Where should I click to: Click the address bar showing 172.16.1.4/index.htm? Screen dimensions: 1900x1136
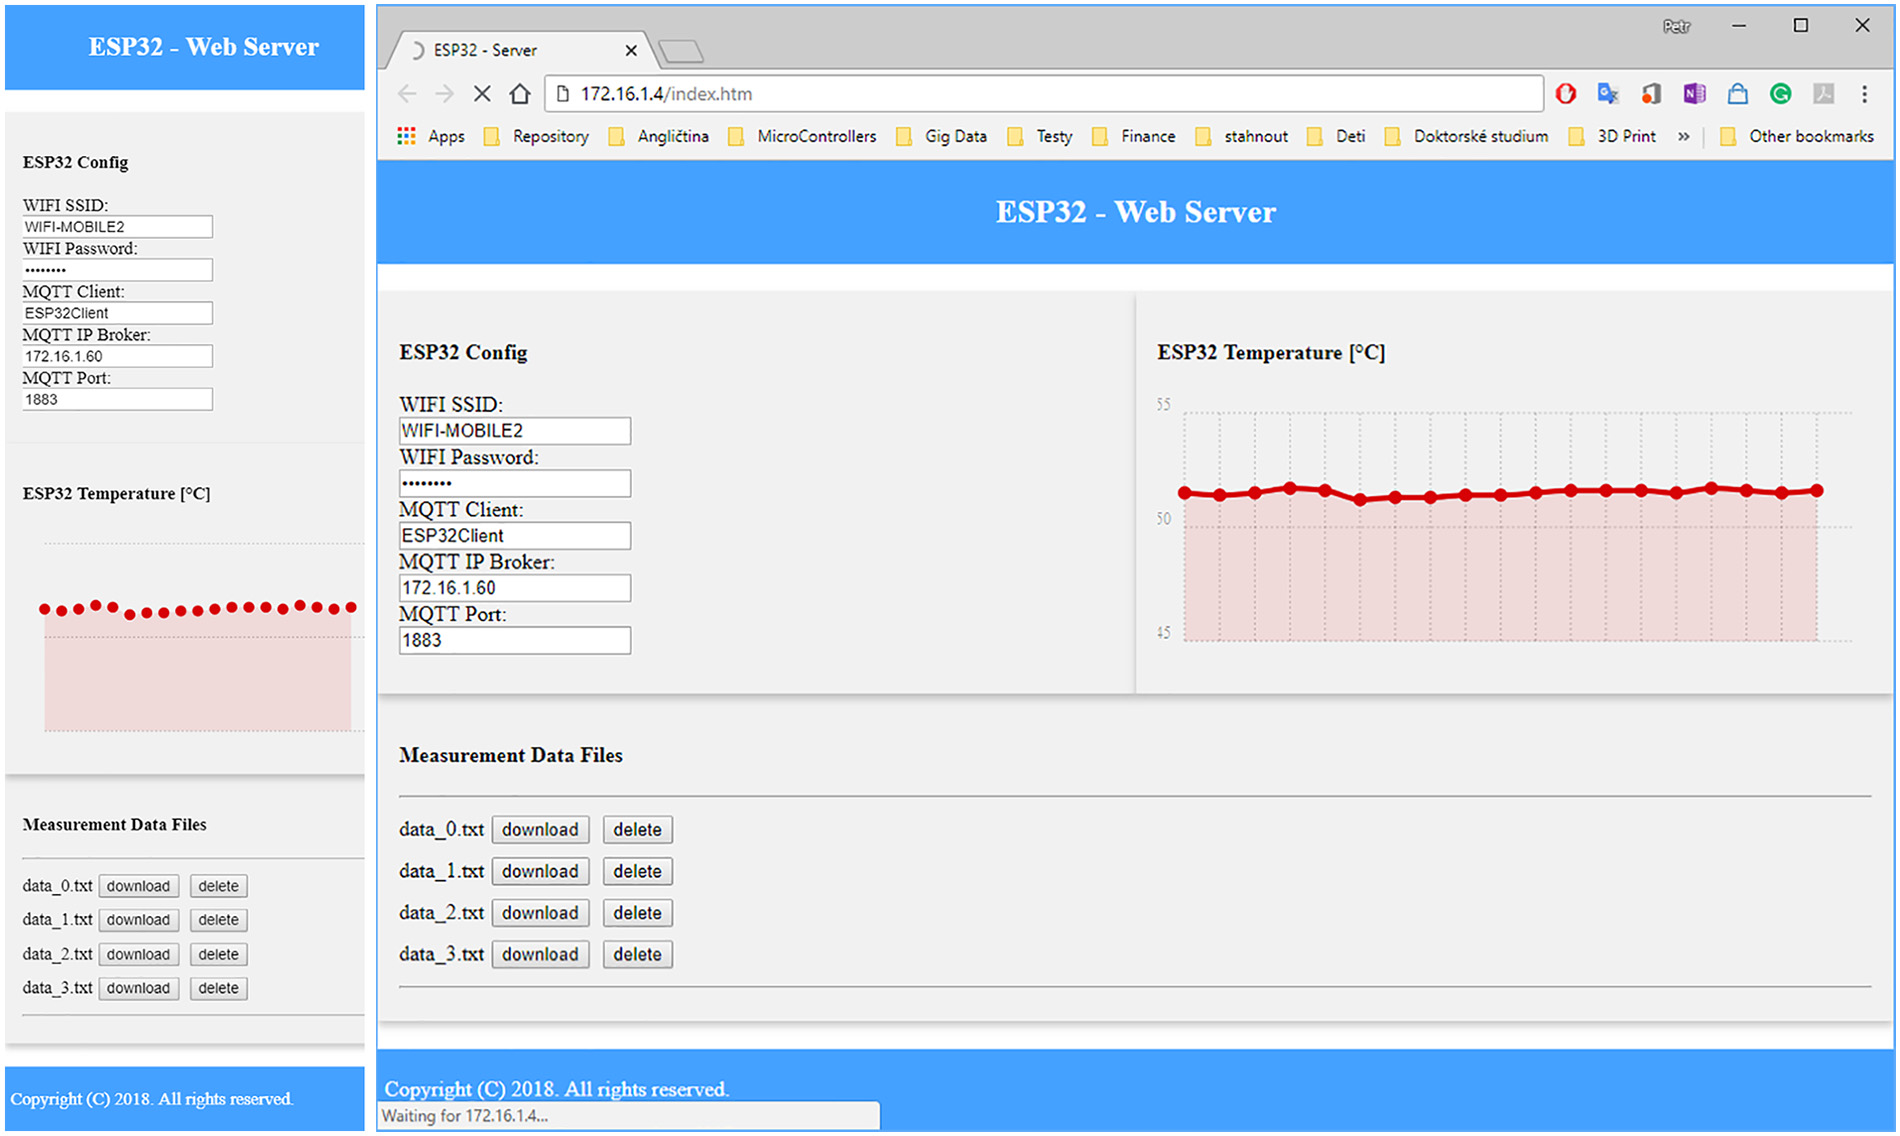pos(1044,94)
